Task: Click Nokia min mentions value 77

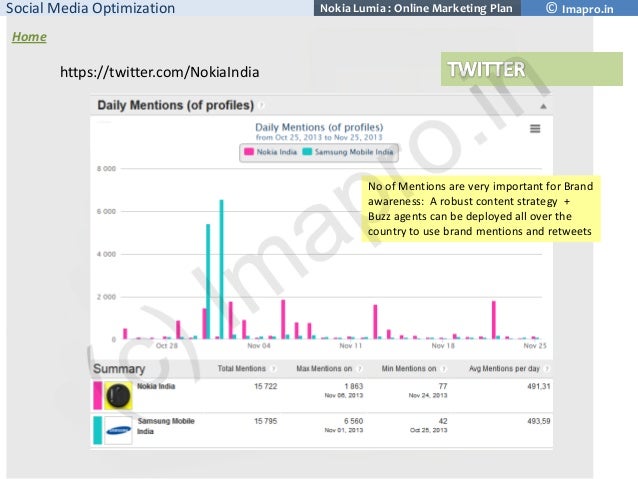Action: click(443, 386)
